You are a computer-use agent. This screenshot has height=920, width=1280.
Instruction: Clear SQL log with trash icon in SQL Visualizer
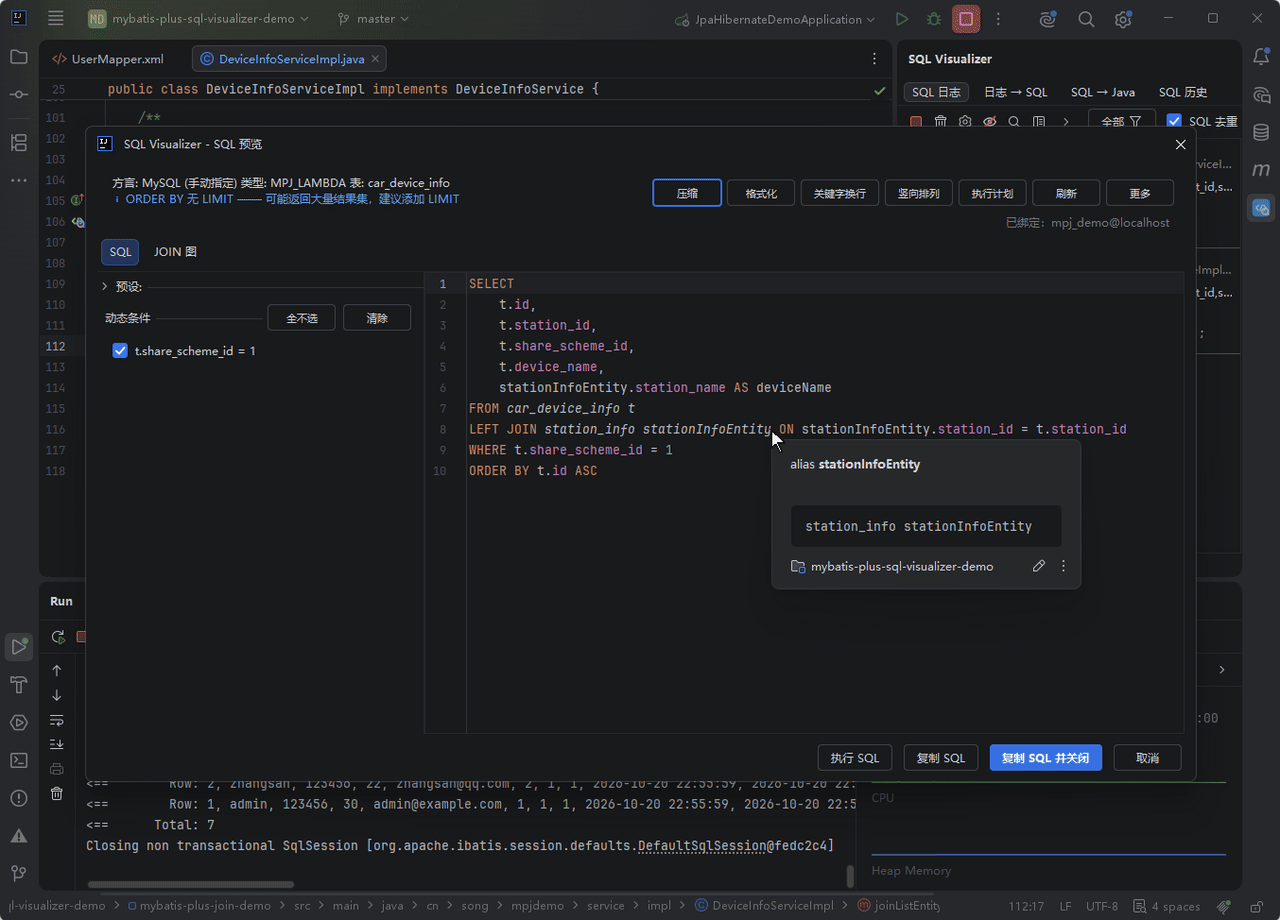click(940, 121)
